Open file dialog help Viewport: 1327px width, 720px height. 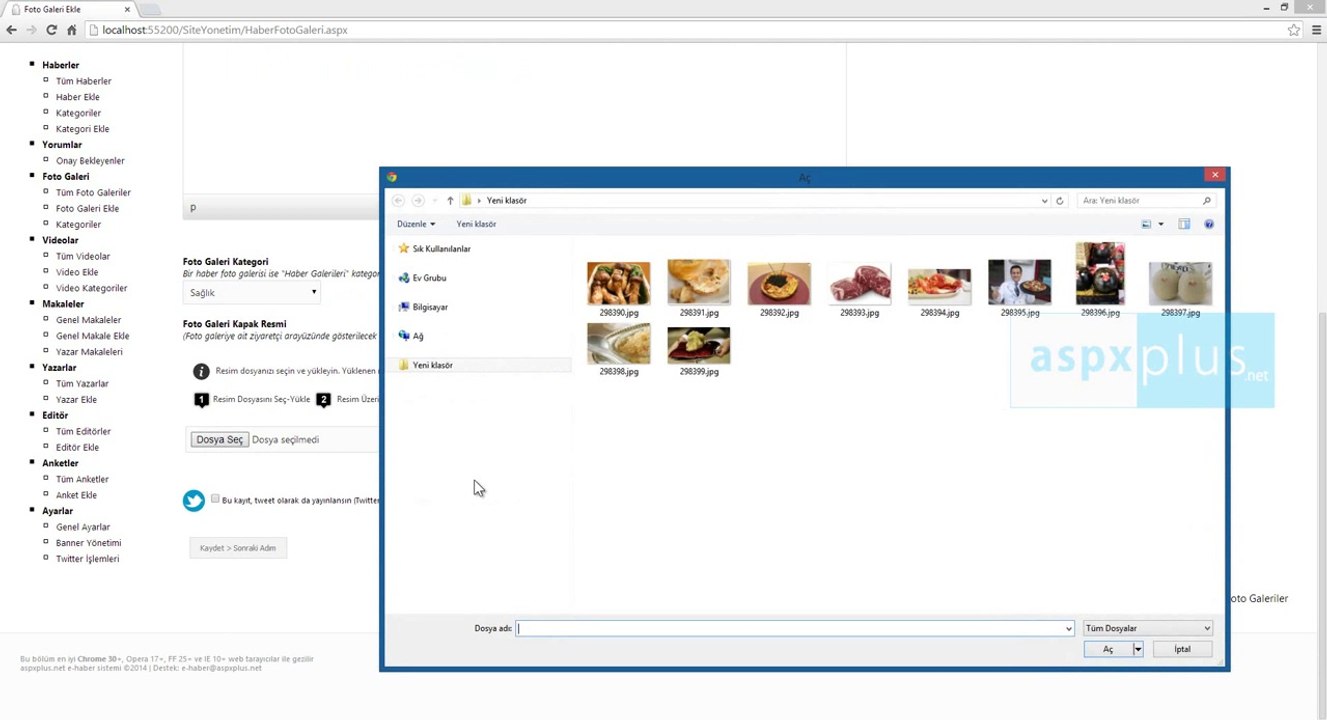[1209, 224]
